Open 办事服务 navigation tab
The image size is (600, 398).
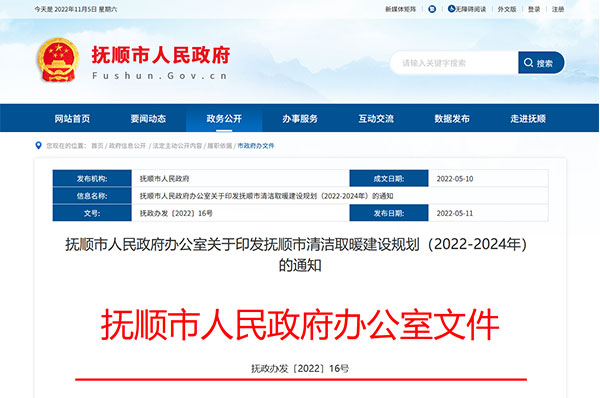pos(300,119)
